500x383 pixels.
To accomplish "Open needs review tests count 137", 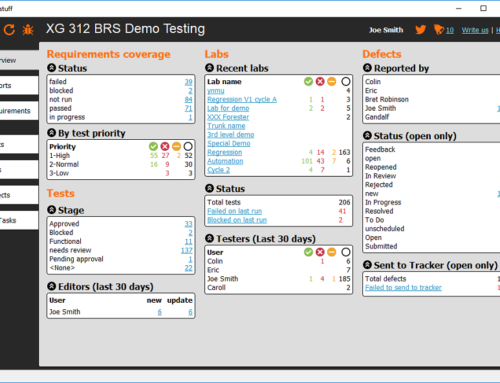I will [187, 250].
